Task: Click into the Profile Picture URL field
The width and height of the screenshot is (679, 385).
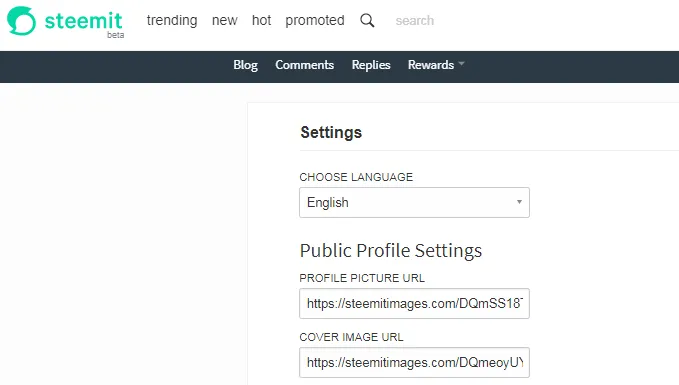Action: pos(414,304)
